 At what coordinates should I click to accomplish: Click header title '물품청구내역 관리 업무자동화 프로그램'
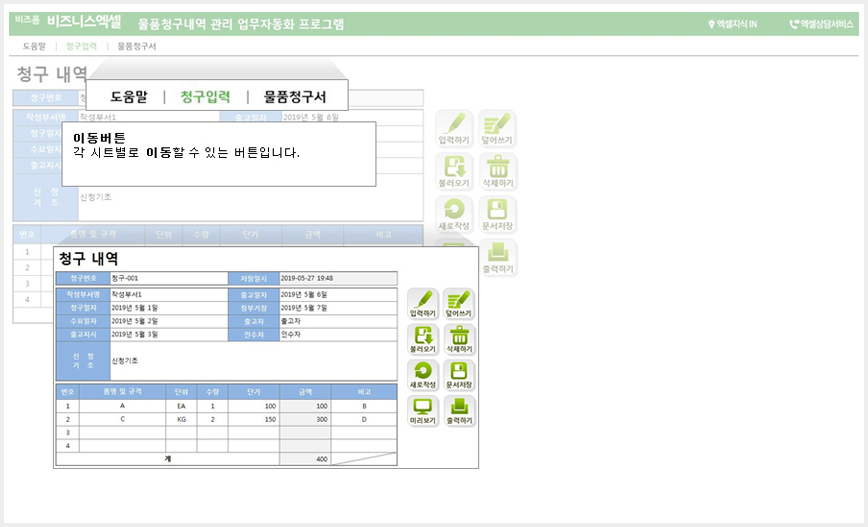241,24
